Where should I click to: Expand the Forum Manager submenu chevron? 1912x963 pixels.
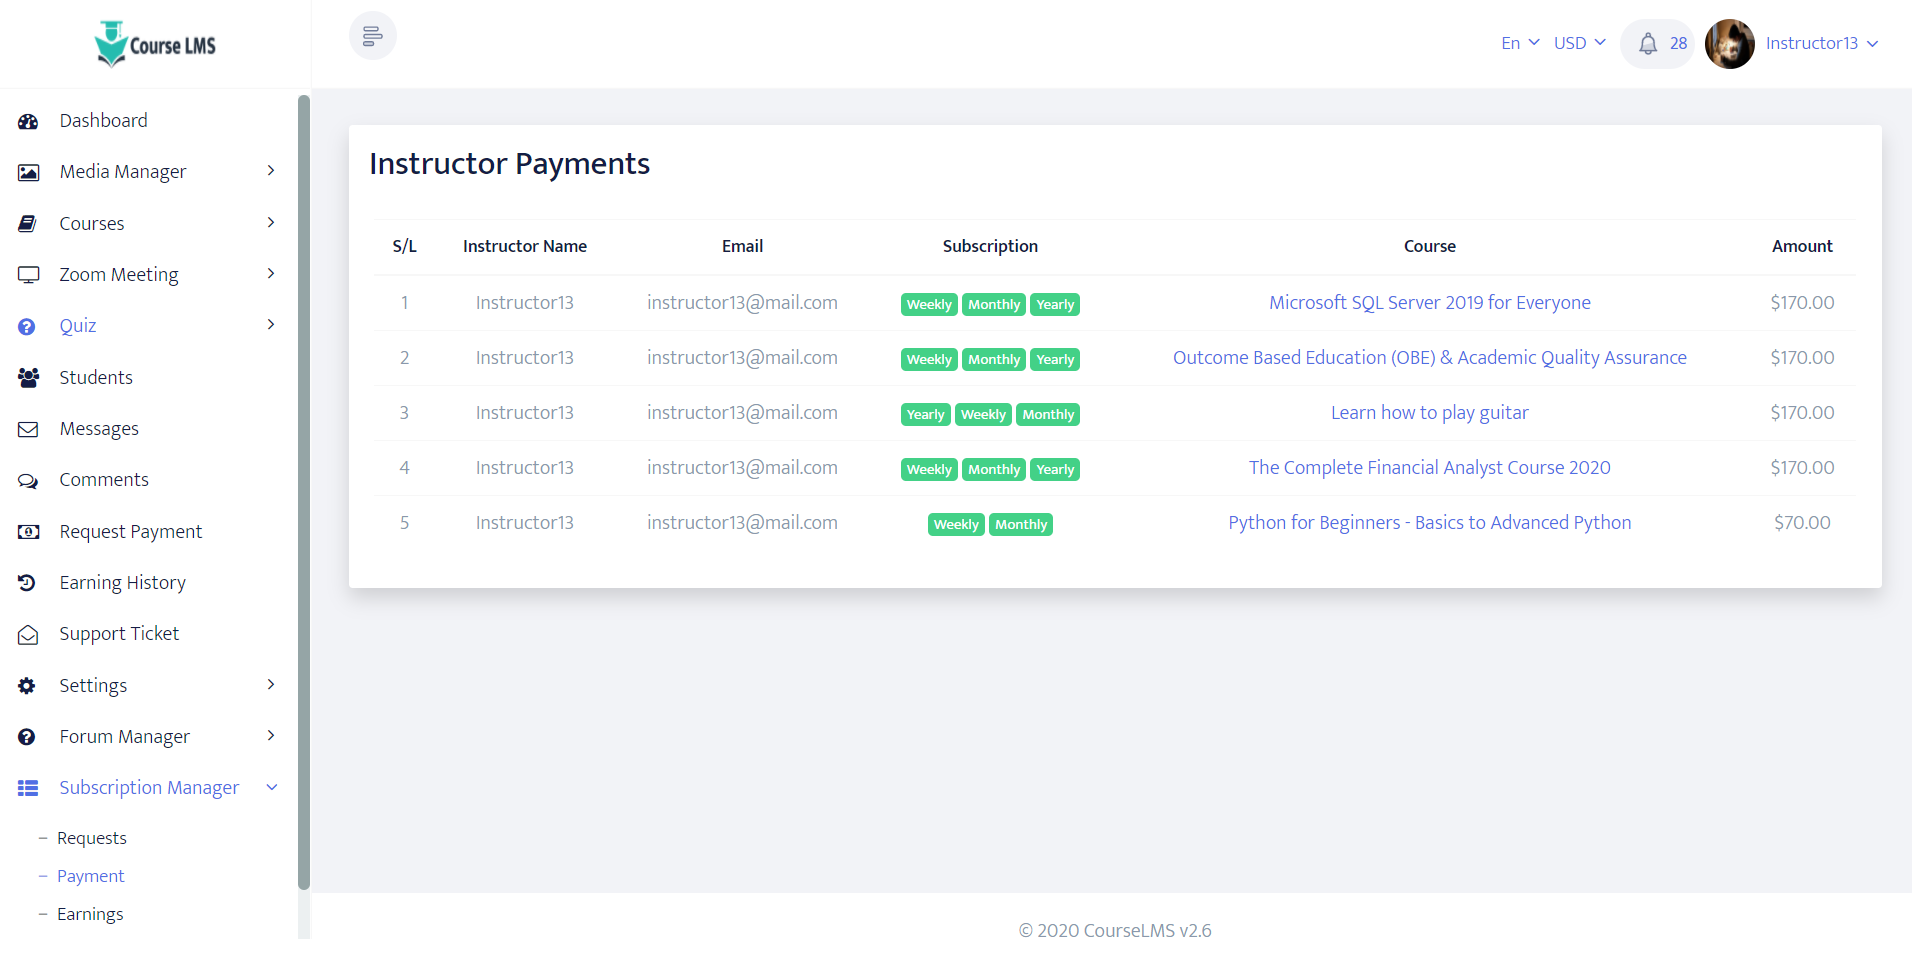pyautogui.click(x=271, y=736)
